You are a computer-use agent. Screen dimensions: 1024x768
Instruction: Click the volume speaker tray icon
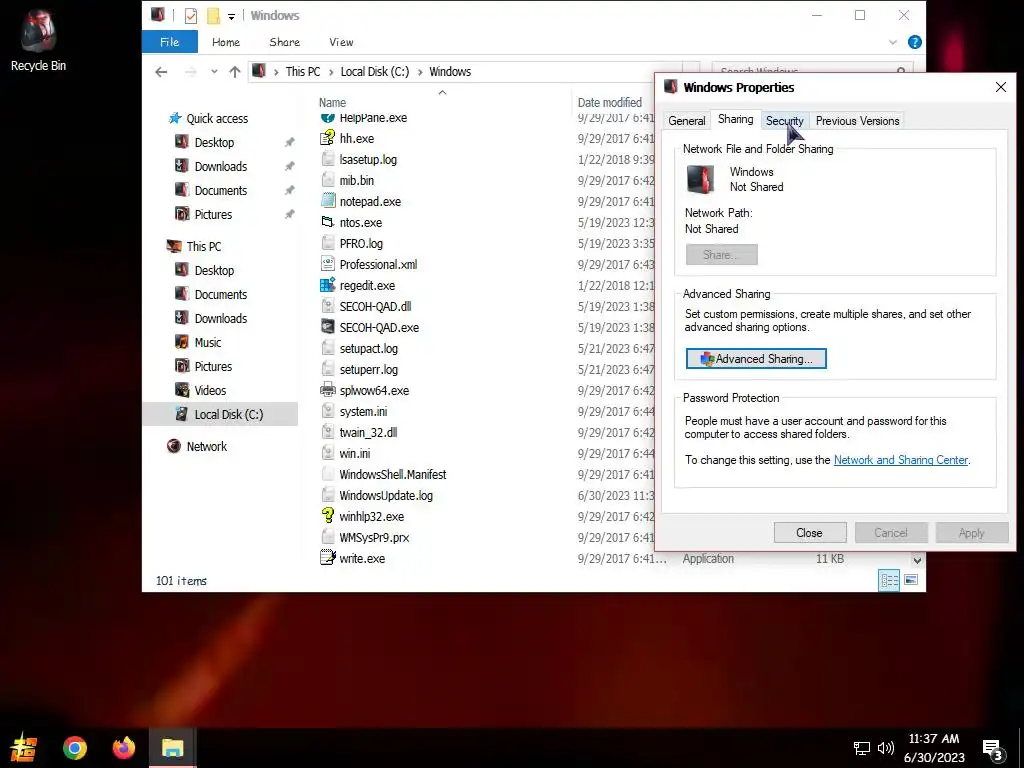pyautogui.click(x=886, y=748)
